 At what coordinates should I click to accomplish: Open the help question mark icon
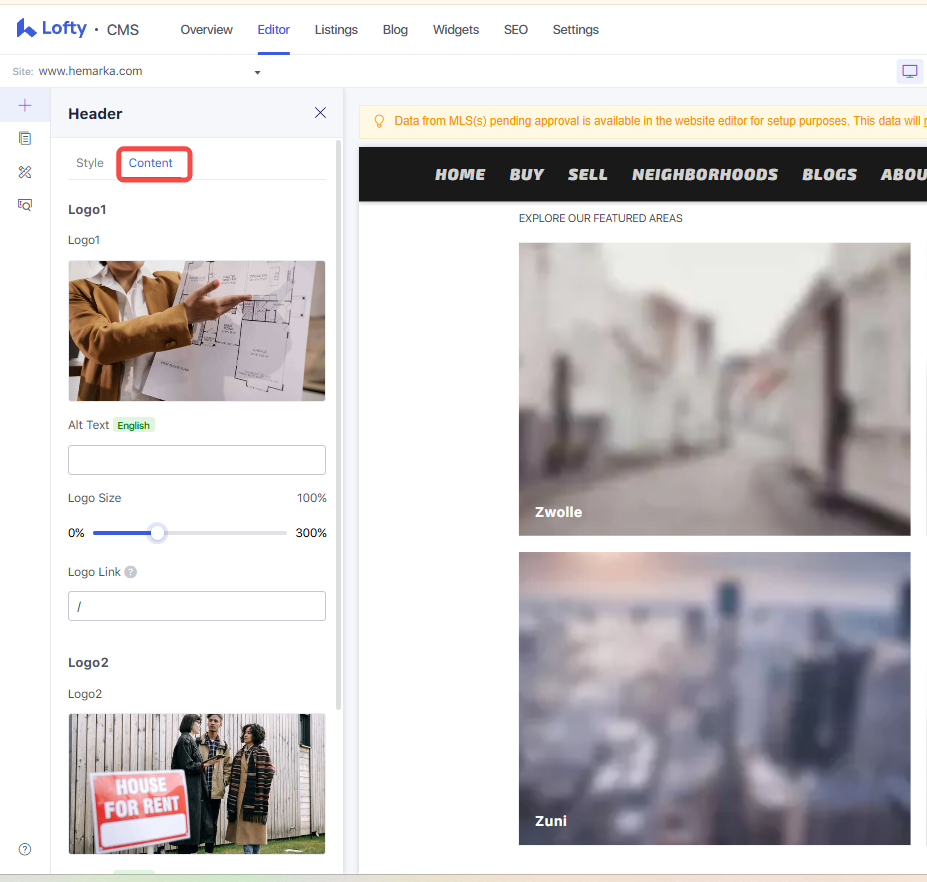25,849
